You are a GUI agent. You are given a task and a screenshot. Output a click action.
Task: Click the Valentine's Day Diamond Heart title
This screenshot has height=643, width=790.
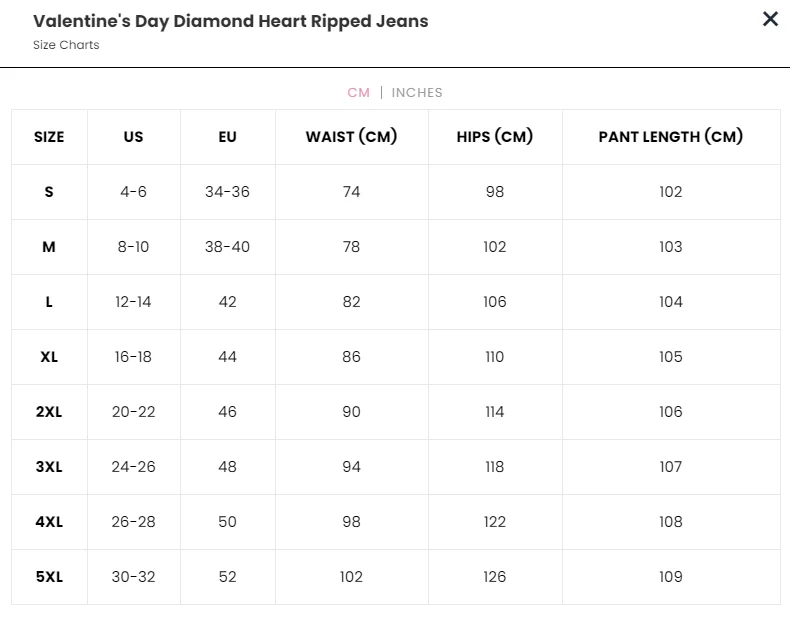(x=231, y=22)
